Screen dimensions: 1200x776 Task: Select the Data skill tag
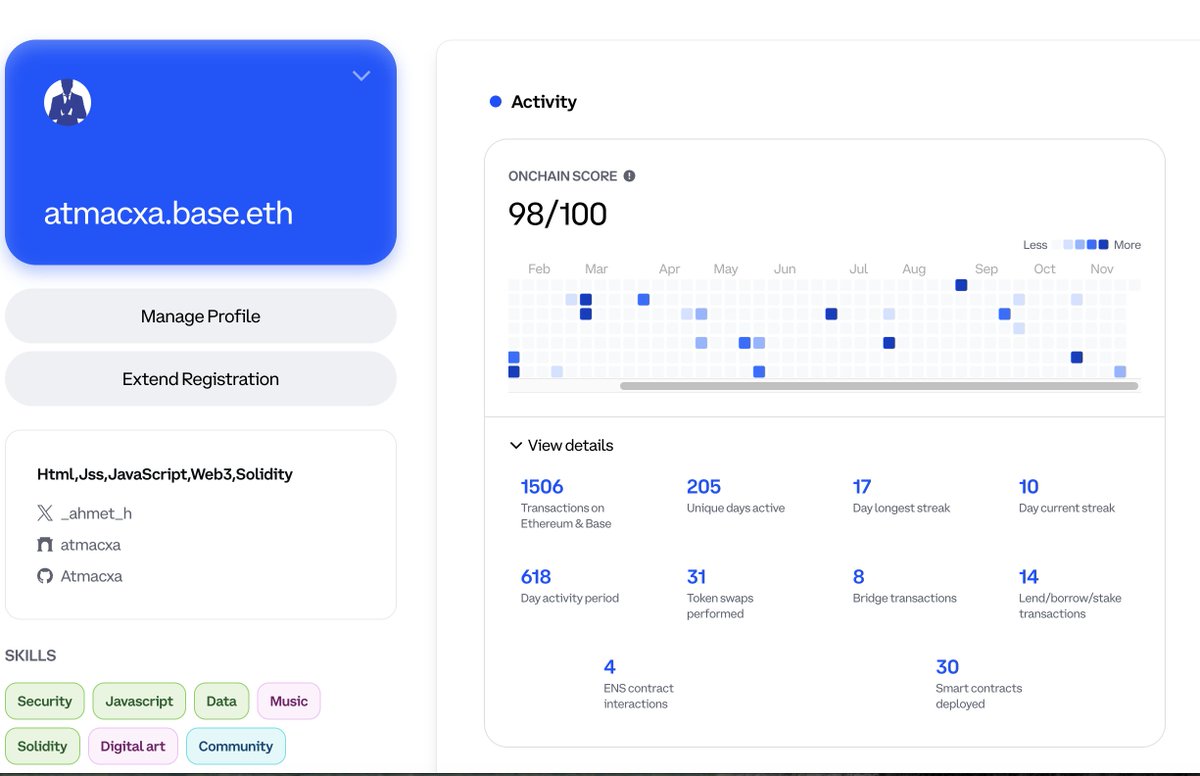point(221,701)
